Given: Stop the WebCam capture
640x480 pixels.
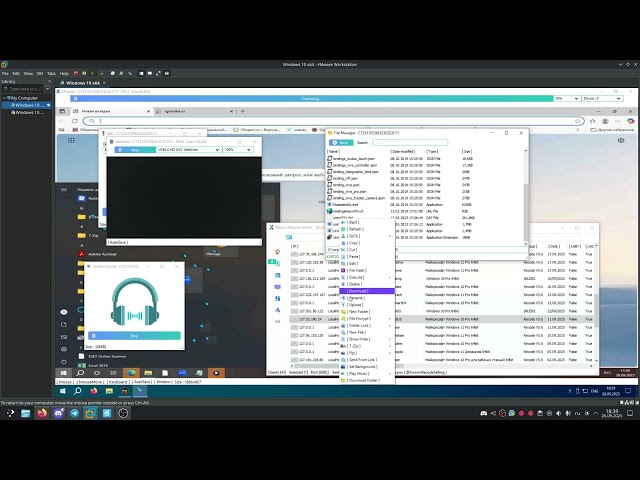Looking at the screenshot, I should 135,150.
